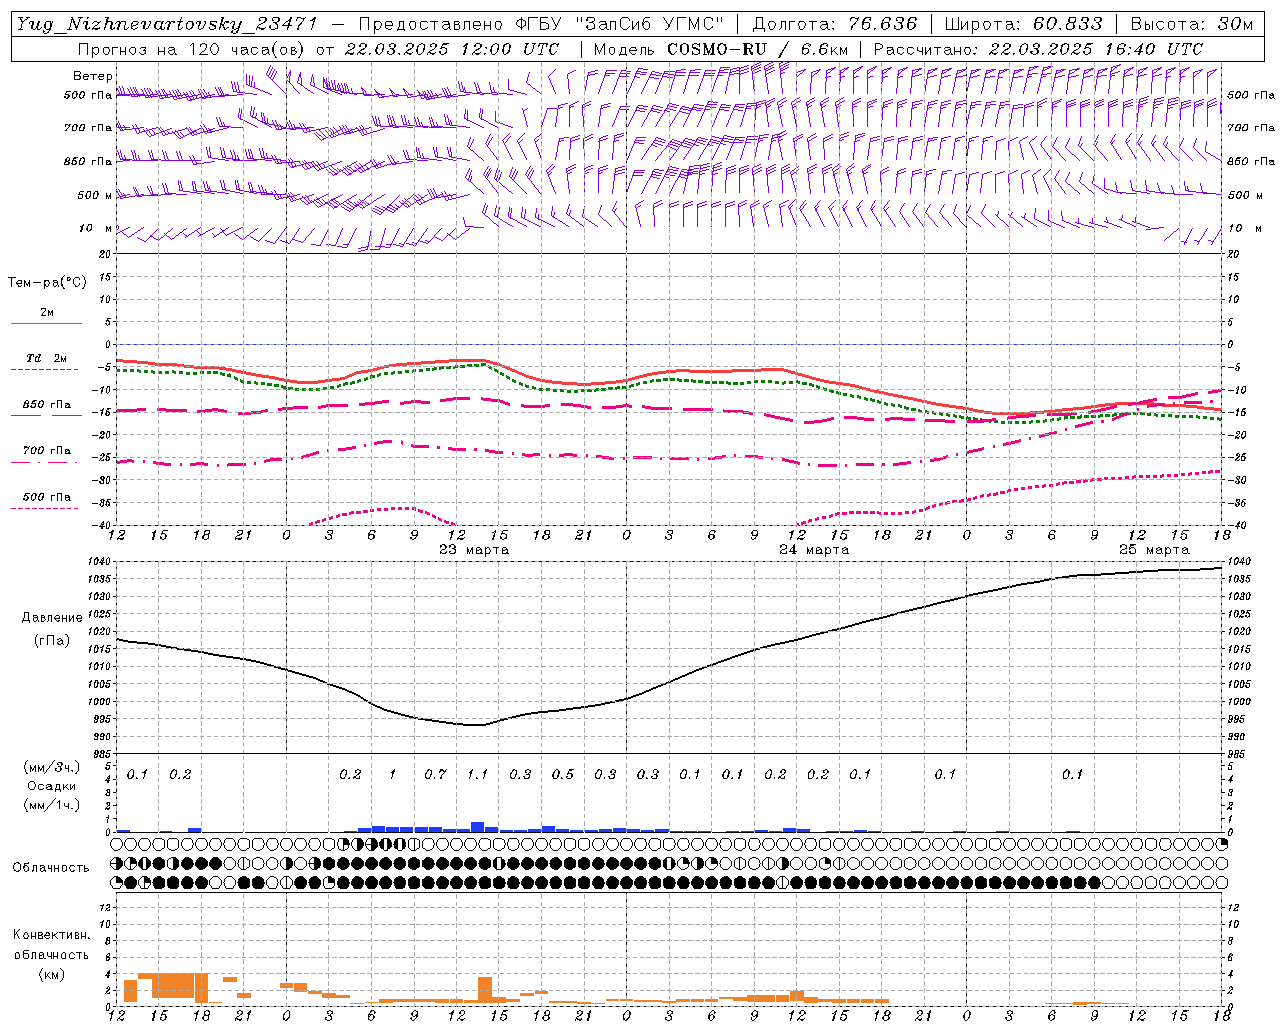Click the 23 марта date label
The image size is (1280, 1024).
(x=474, y=549)
